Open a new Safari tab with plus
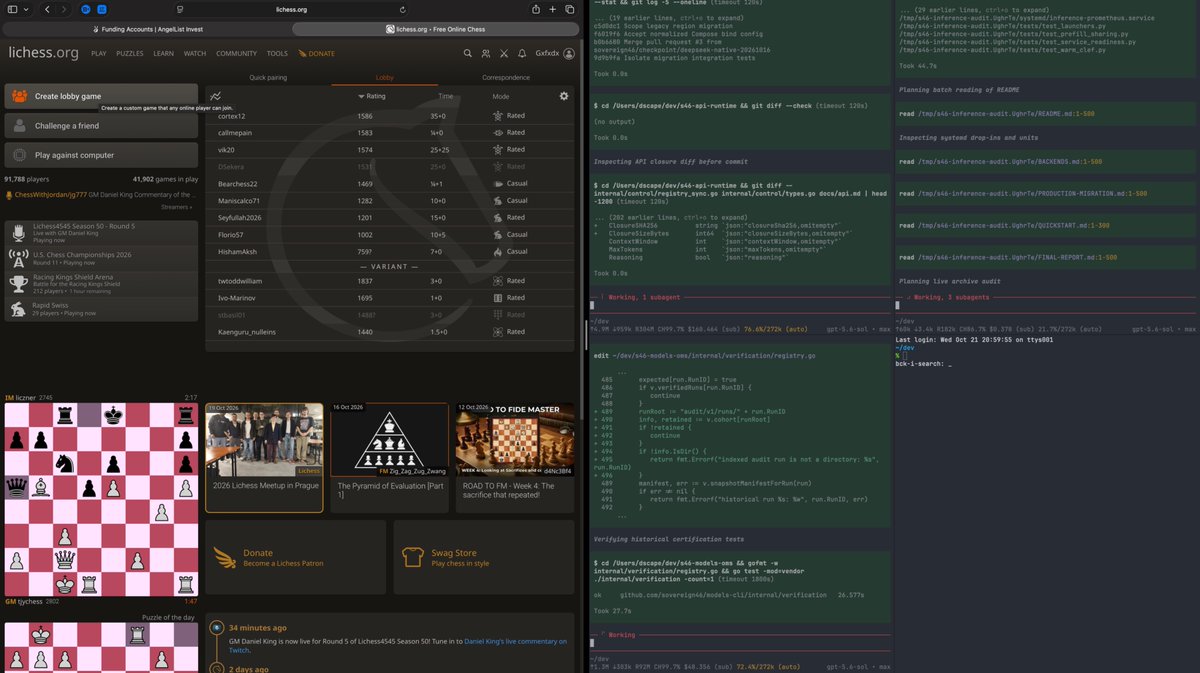The image size is (1200, 673). (x=553, y=9)
